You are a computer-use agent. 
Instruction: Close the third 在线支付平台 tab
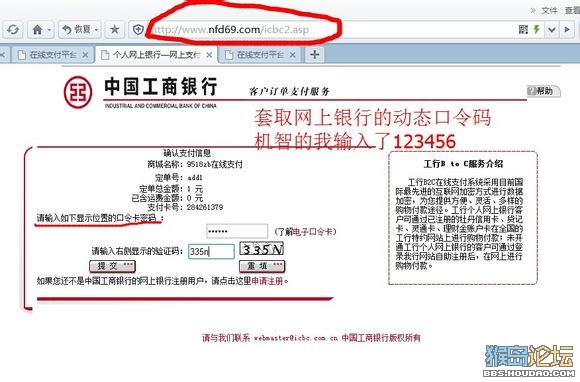click(x=293, y=55)
